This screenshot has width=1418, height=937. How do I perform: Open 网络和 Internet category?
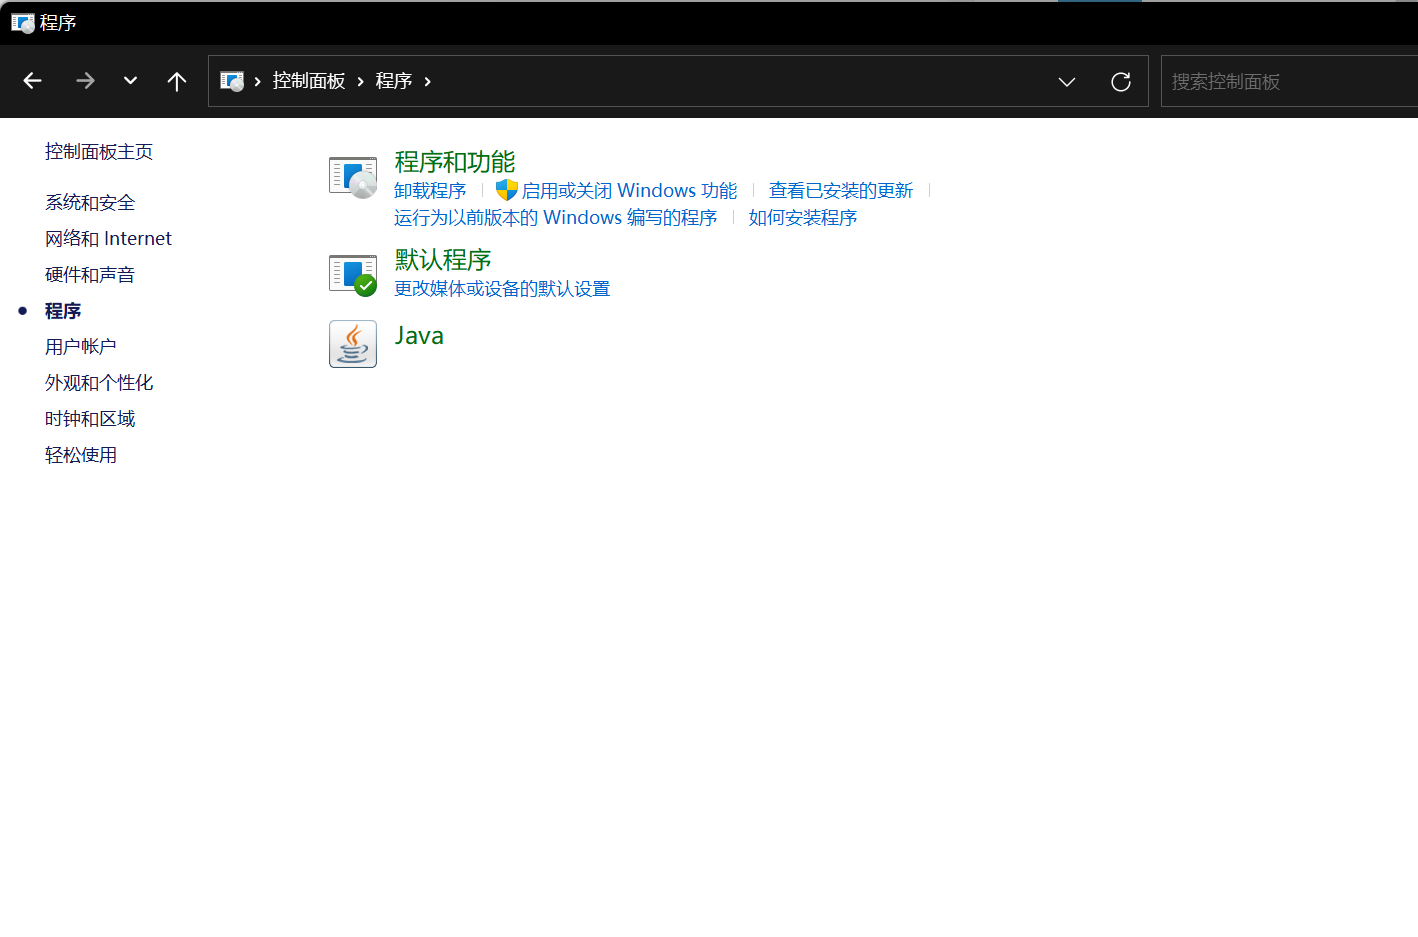pos(108,239)
